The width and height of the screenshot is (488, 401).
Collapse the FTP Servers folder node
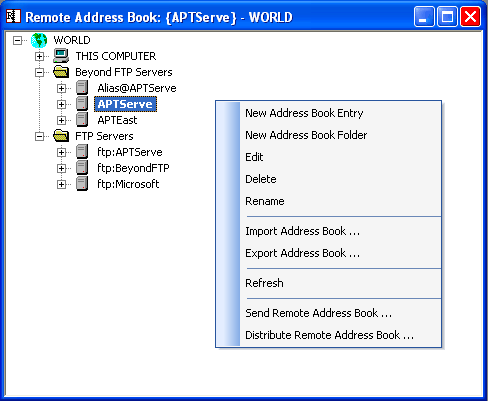(39, 137)
